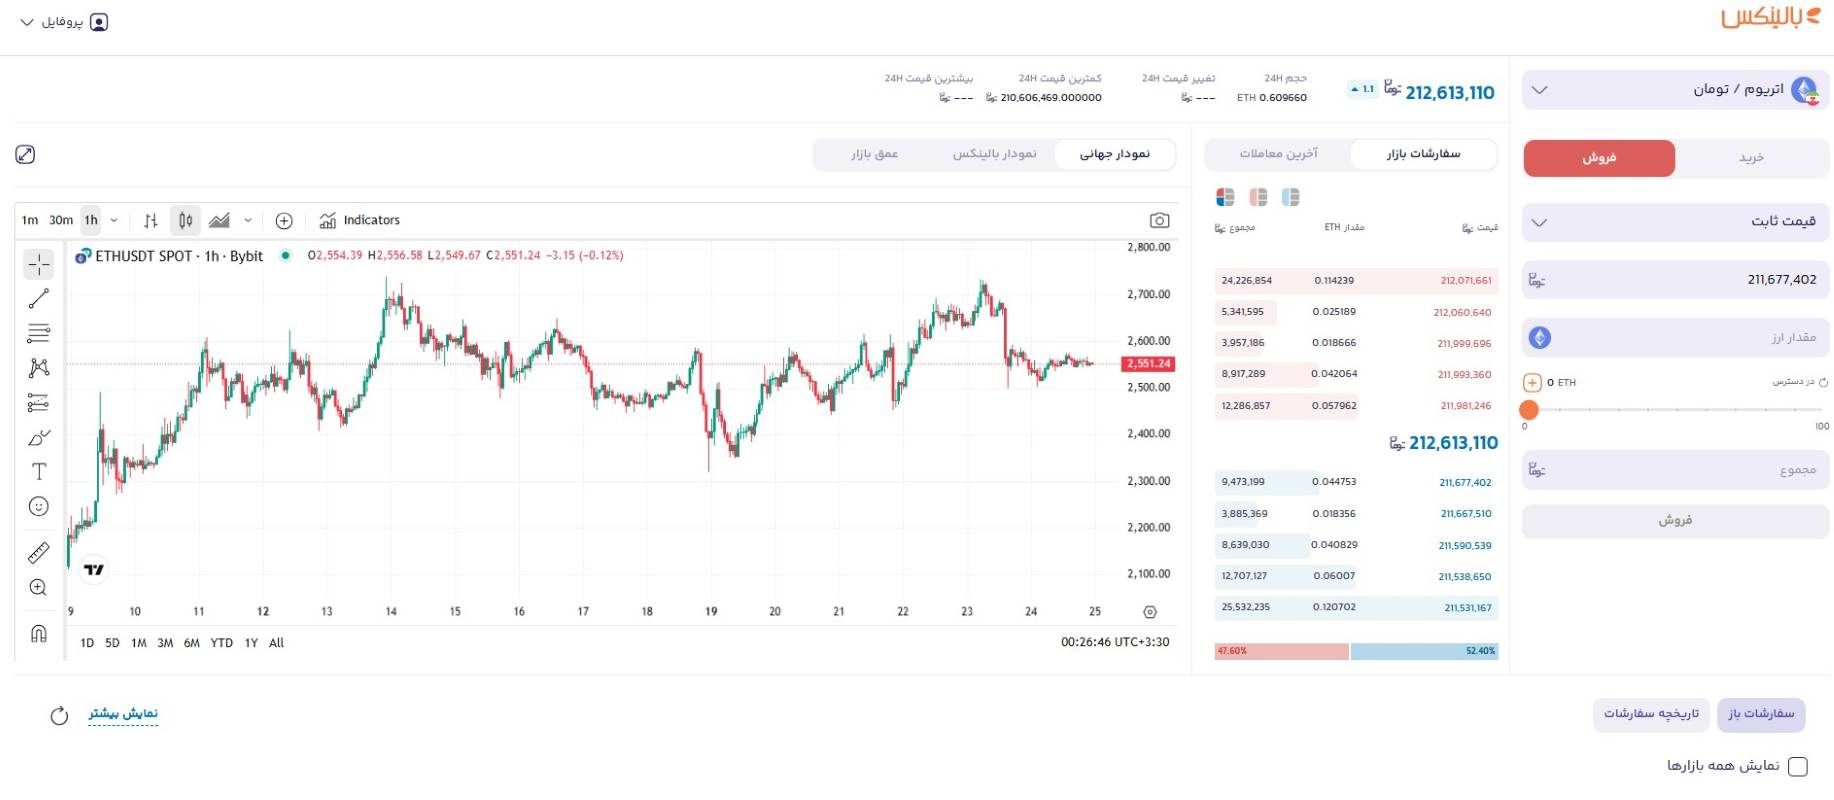
Task: Open Indicators on the chart toolbar
Action: coord(360,220)
